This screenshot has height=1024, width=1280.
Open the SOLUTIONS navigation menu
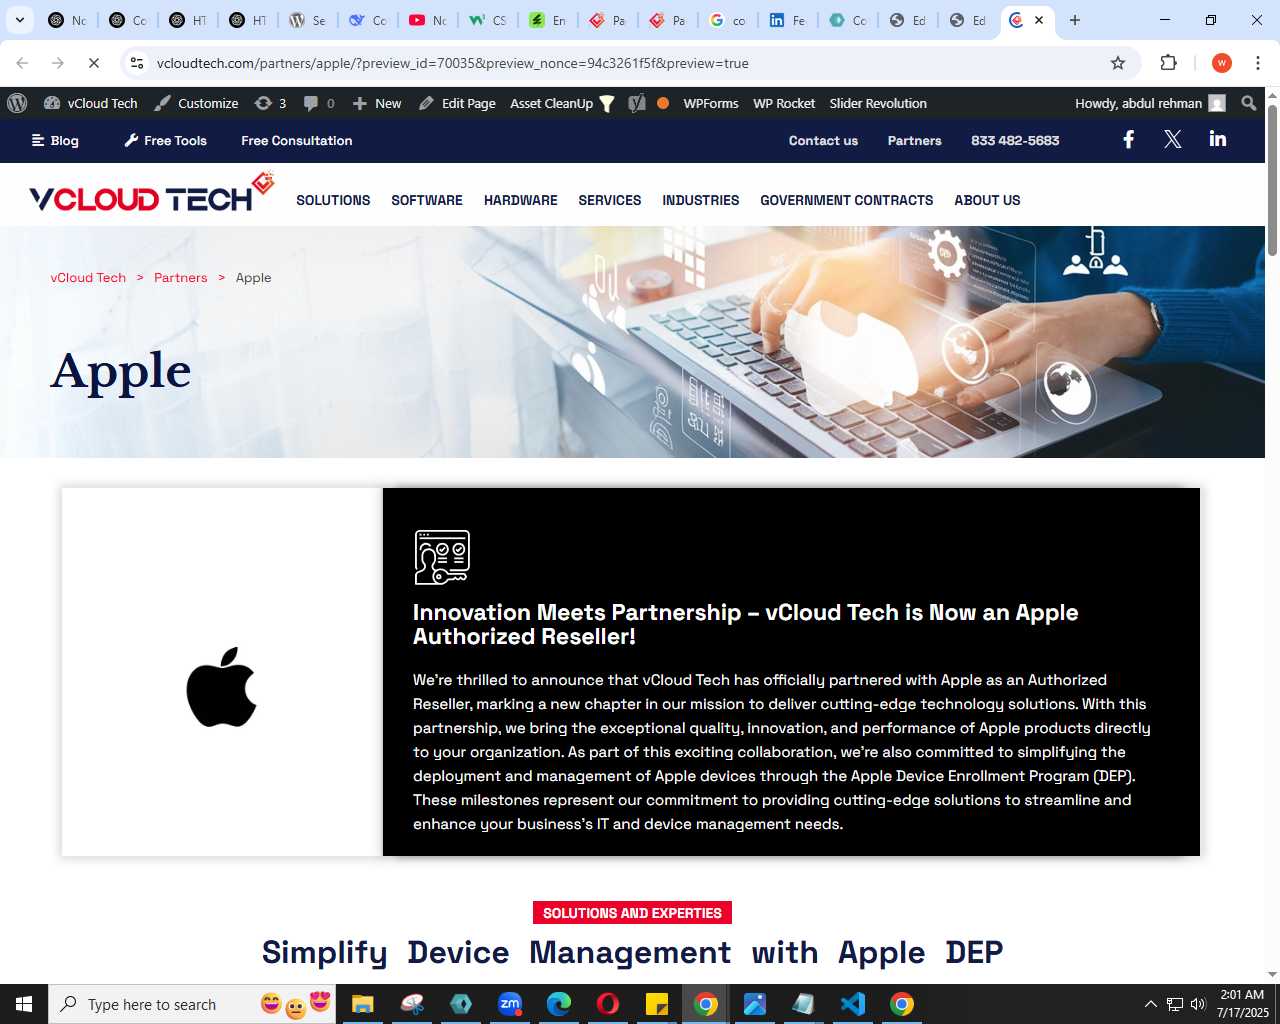point(333,200)
